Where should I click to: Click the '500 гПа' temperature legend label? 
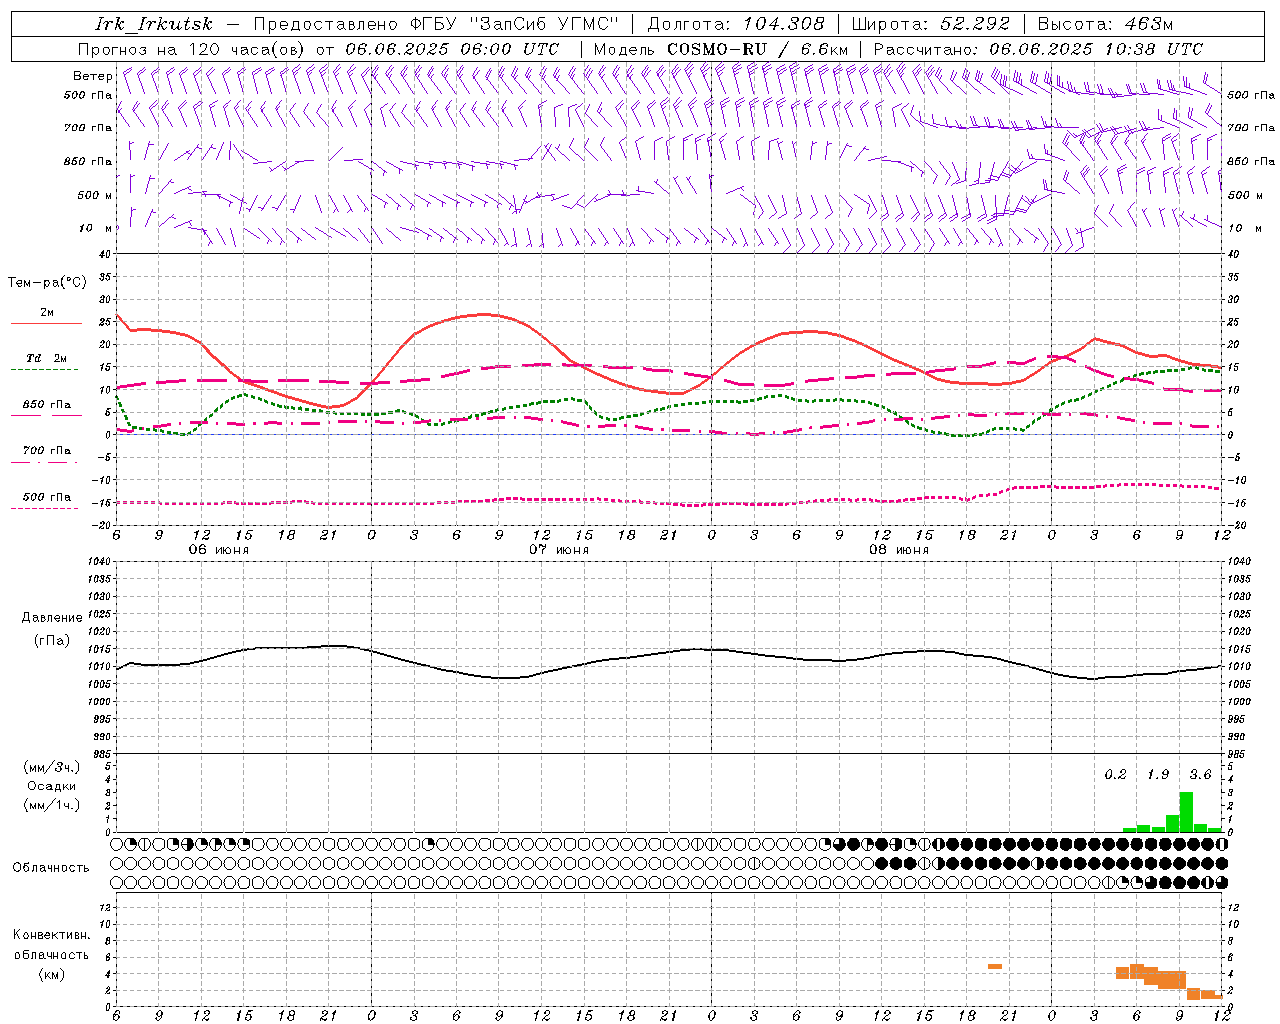47,497
